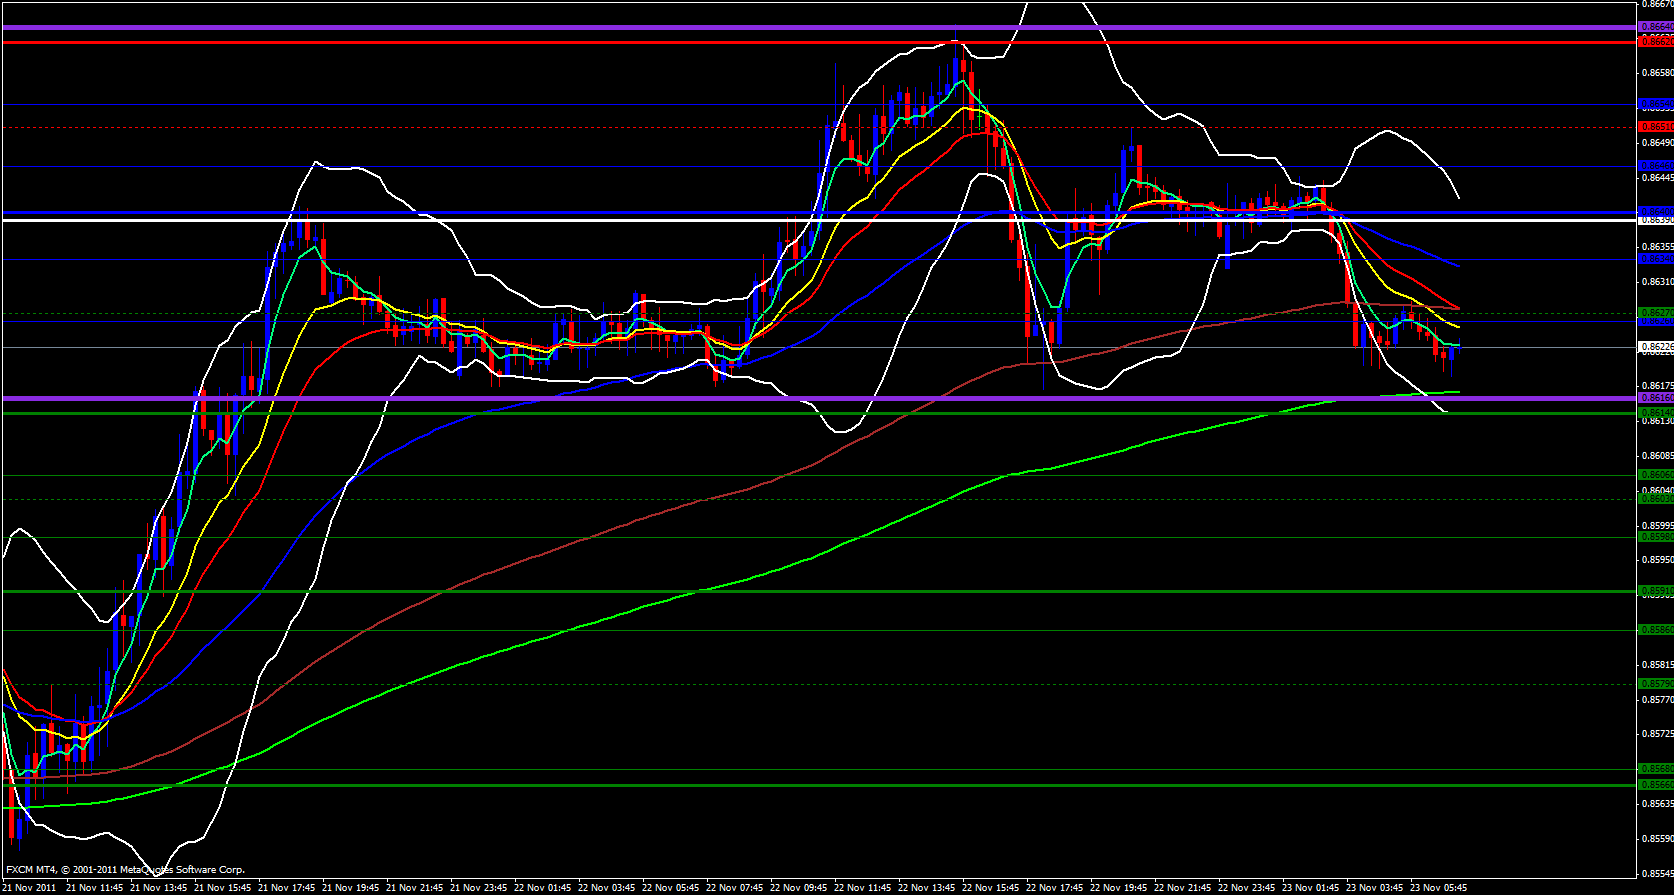The height and width of the screenshot is (895, 1674).
Task: Click the purple 0.86640 price label
Action: tap(1655, 27)
